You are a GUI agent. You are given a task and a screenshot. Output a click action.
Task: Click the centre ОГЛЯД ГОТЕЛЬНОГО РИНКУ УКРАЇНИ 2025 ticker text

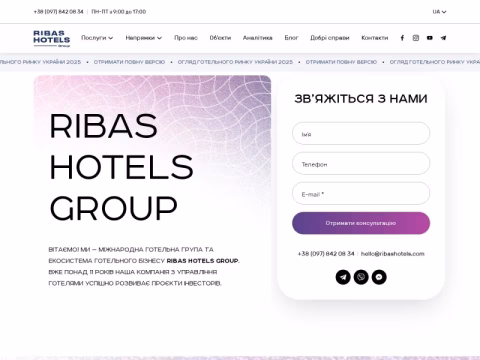point(235,62)
